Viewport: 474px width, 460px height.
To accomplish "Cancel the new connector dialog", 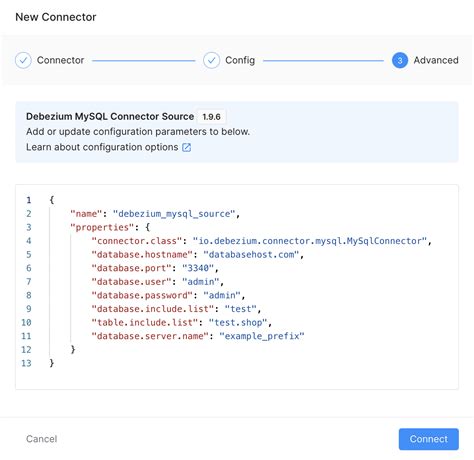I will pyautogui.click(x=42, y=439).
